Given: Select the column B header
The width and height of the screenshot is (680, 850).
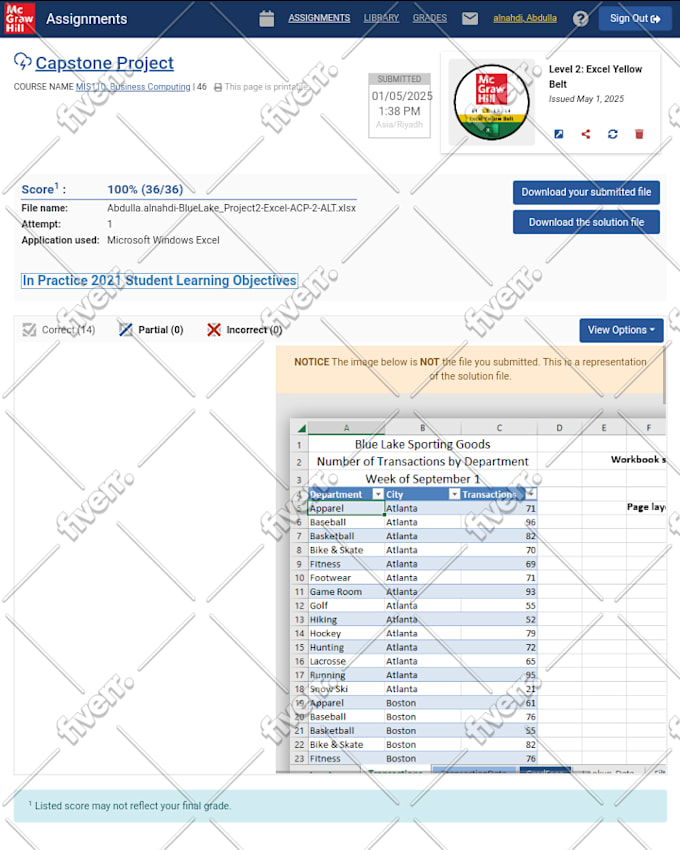Looking at the screenshot, I should (x=423, y=428).
